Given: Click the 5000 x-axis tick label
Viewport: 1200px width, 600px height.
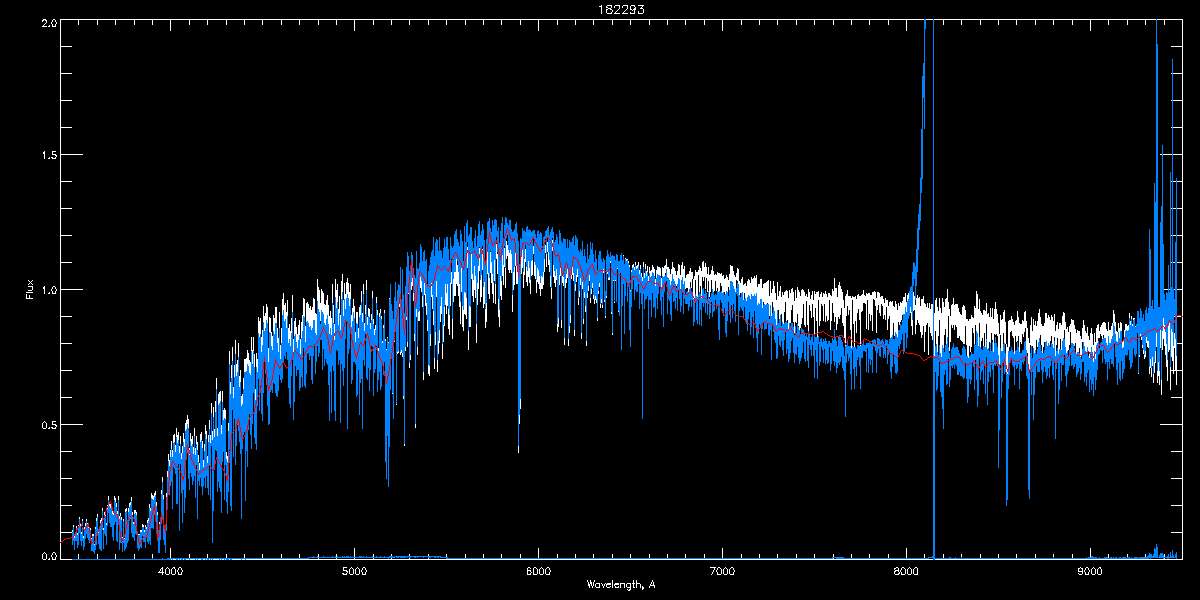Looking at the screenshot, I should (354, 572).
